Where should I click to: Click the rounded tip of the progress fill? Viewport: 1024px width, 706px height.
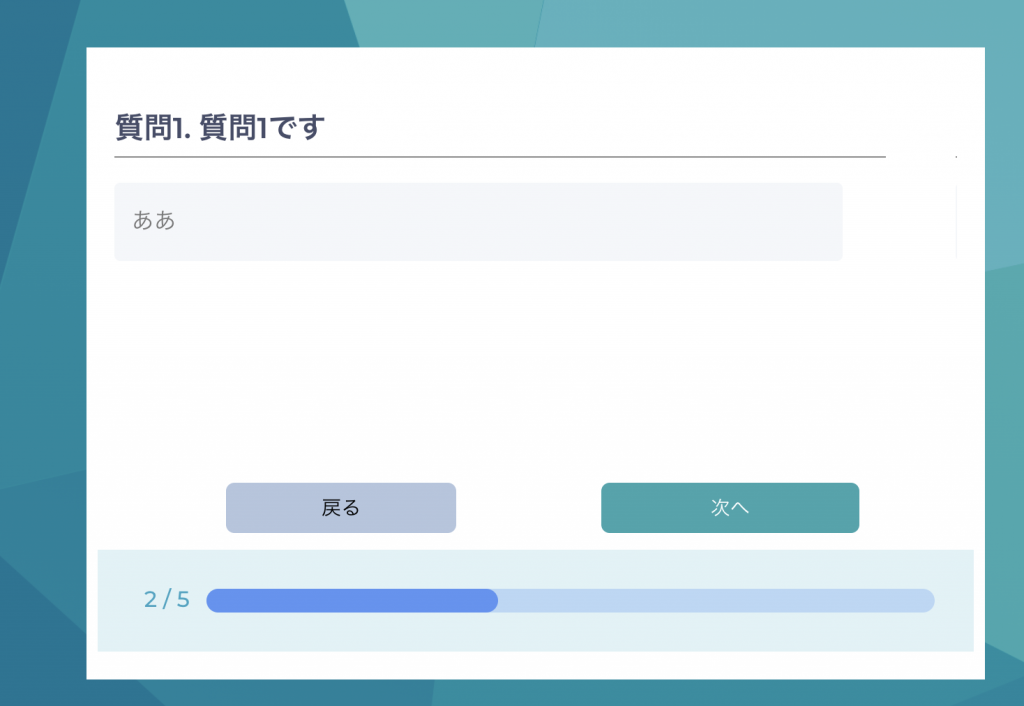491,600
